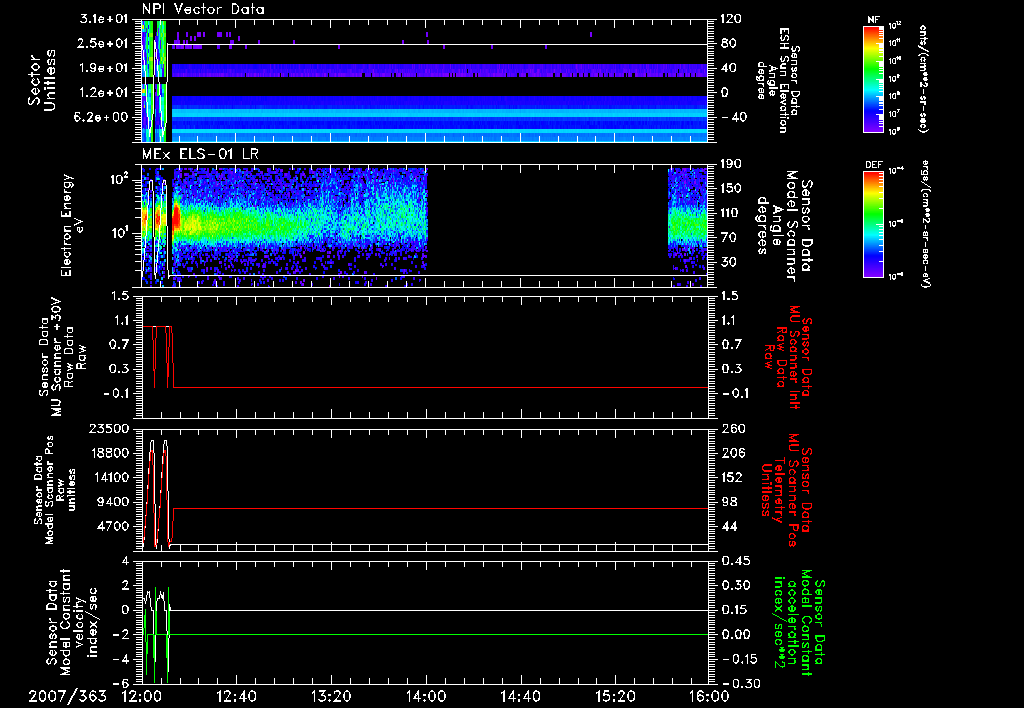Click the '23500' scanner position tick value

coord(108,429)
